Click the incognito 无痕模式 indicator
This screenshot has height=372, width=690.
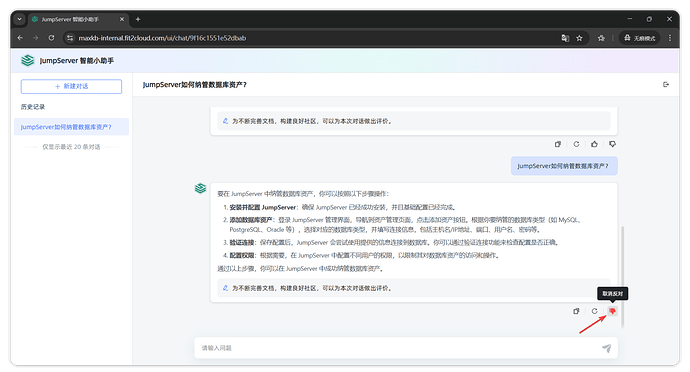(x=639, y=38)
